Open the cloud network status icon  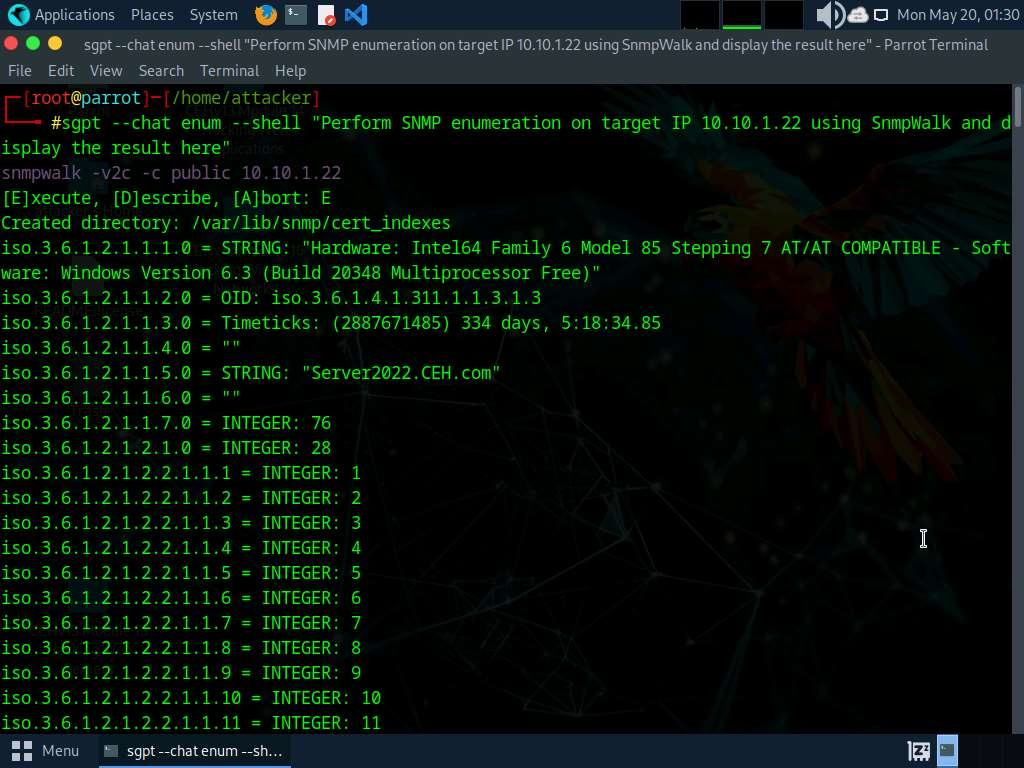(x=858, y=15)
